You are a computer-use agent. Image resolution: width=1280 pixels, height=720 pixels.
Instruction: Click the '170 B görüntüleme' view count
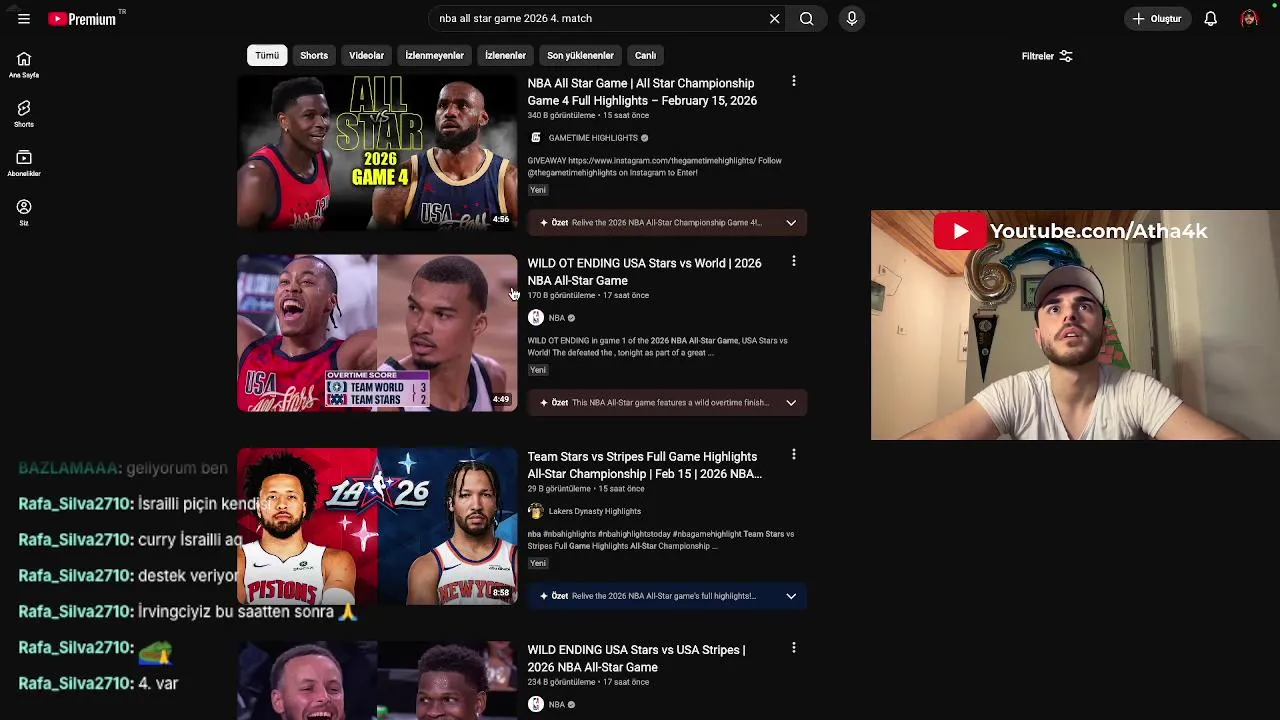click(x=561, y=295)
